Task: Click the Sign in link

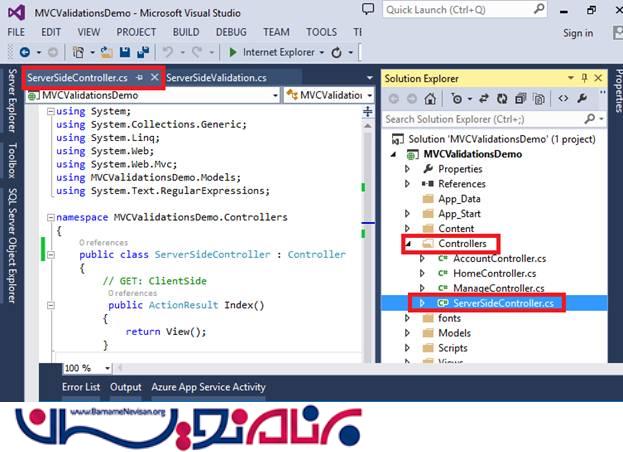Action: tap(577, 33)
